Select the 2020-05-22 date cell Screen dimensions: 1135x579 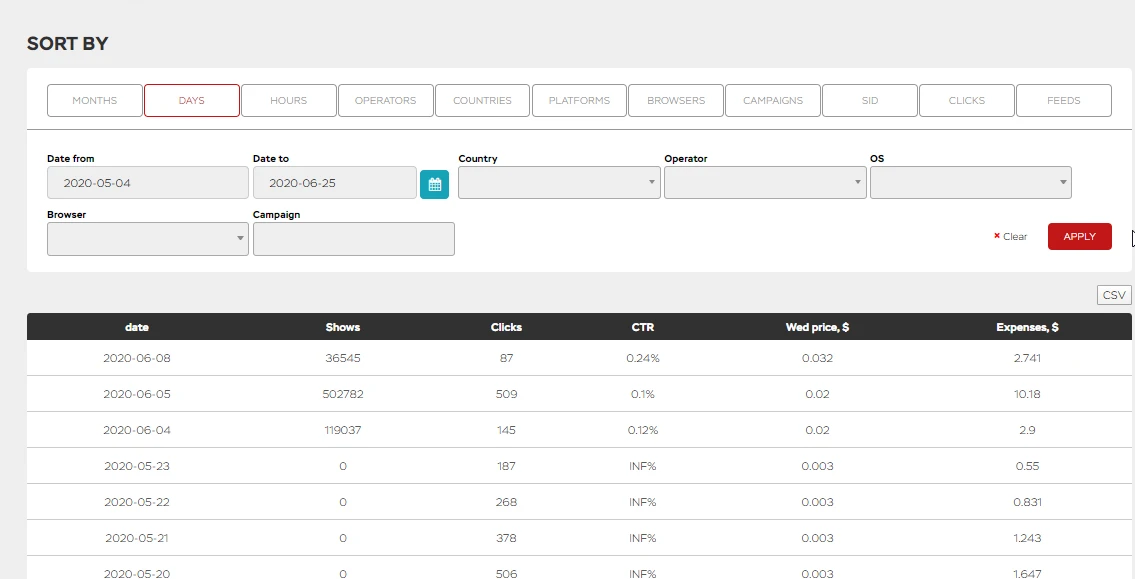(137, 502)
